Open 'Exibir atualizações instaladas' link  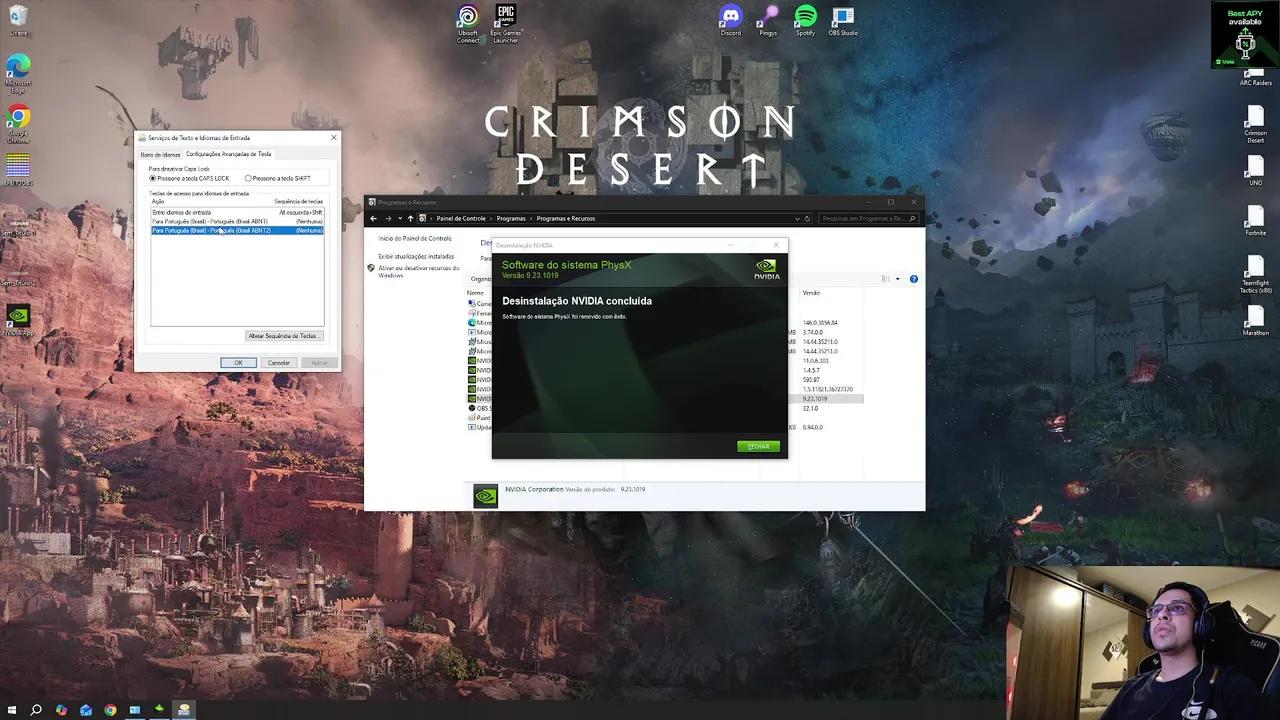pos(416,257)
